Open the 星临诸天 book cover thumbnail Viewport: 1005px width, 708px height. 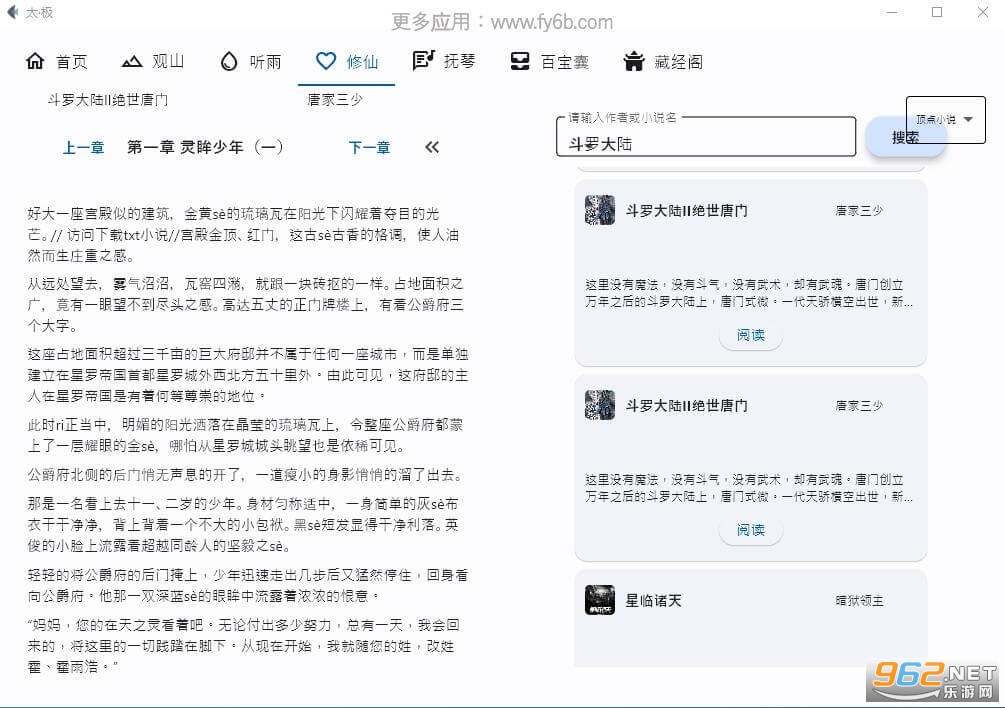(x=600, y=600)
